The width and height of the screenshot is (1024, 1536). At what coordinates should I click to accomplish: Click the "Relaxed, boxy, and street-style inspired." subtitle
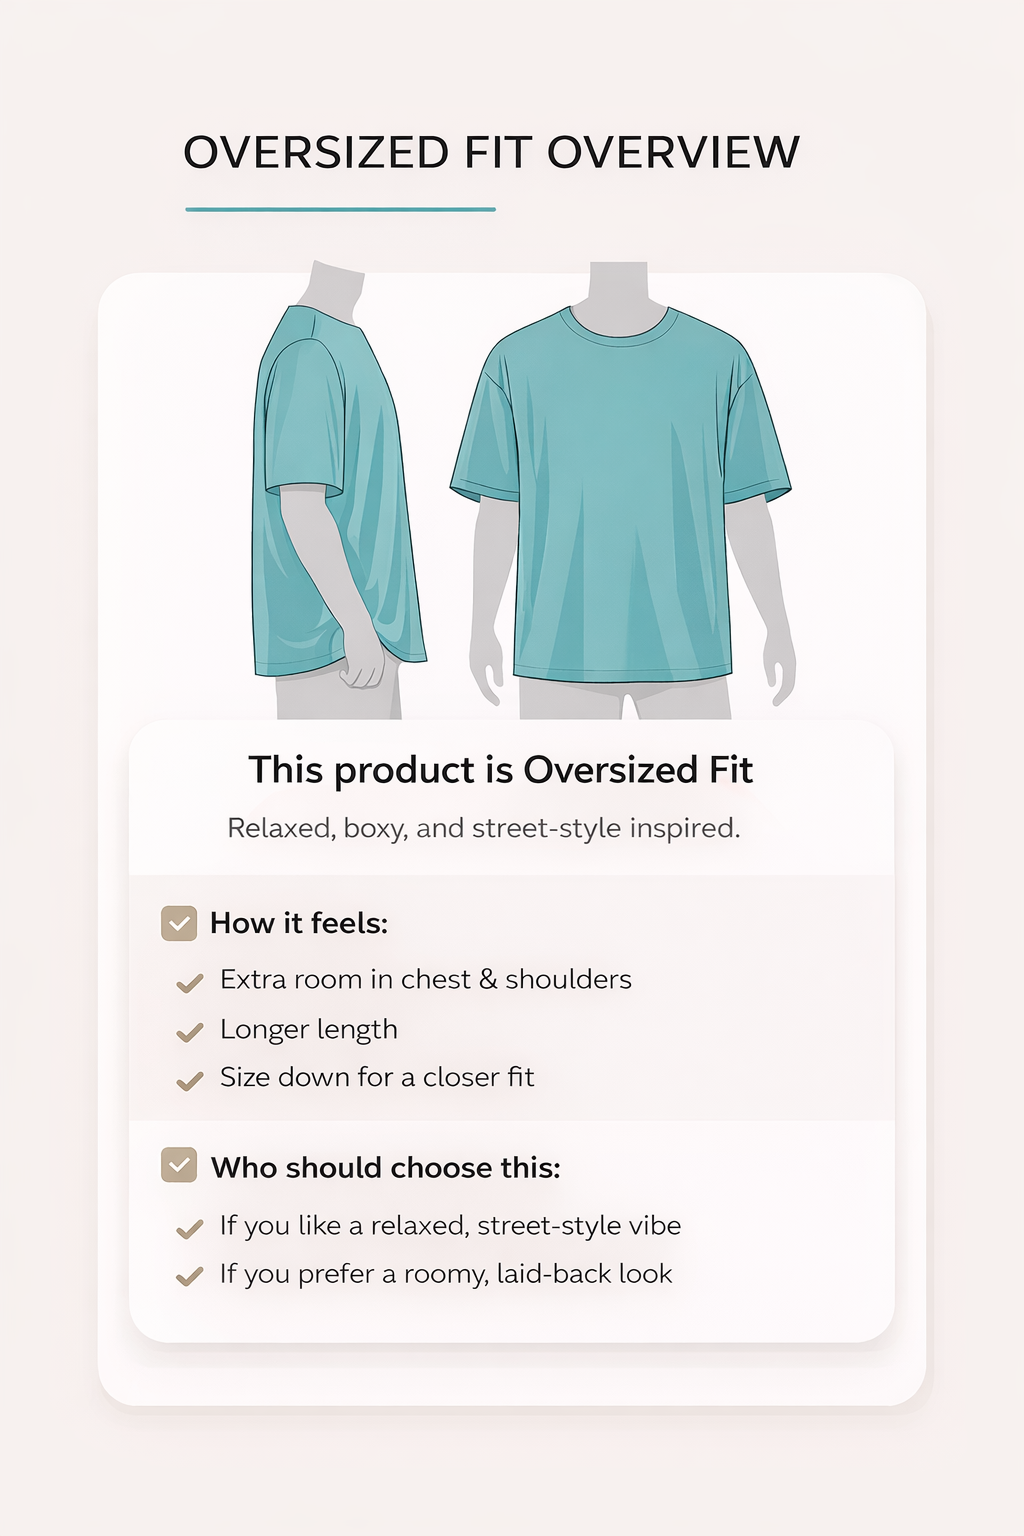point(484,828)
